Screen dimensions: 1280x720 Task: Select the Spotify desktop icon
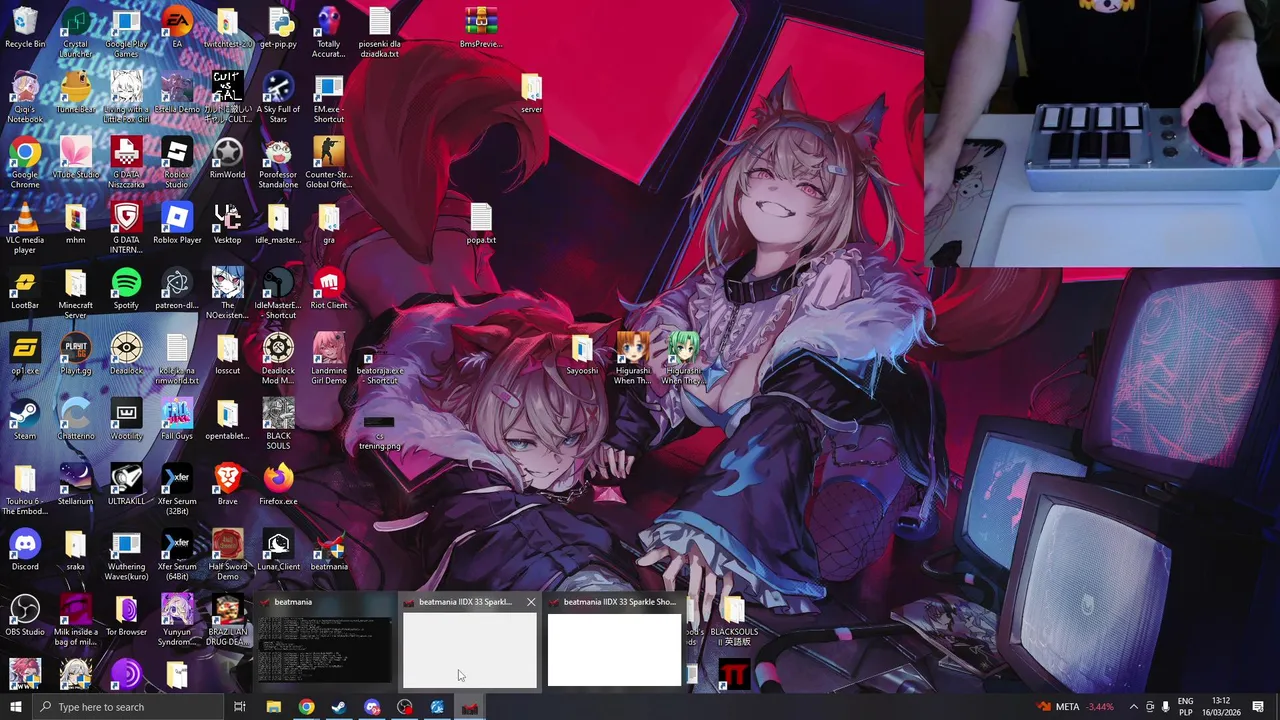point(126,289)
